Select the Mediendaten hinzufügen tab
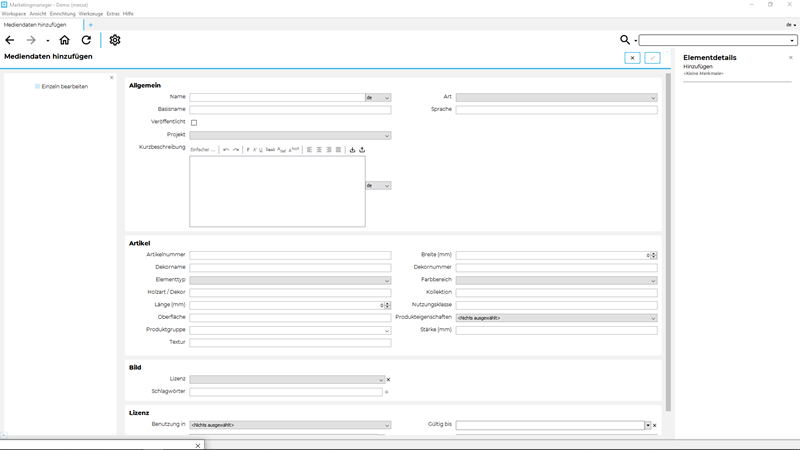The width and height of the screenshot is (800, 450). point(35,24)
